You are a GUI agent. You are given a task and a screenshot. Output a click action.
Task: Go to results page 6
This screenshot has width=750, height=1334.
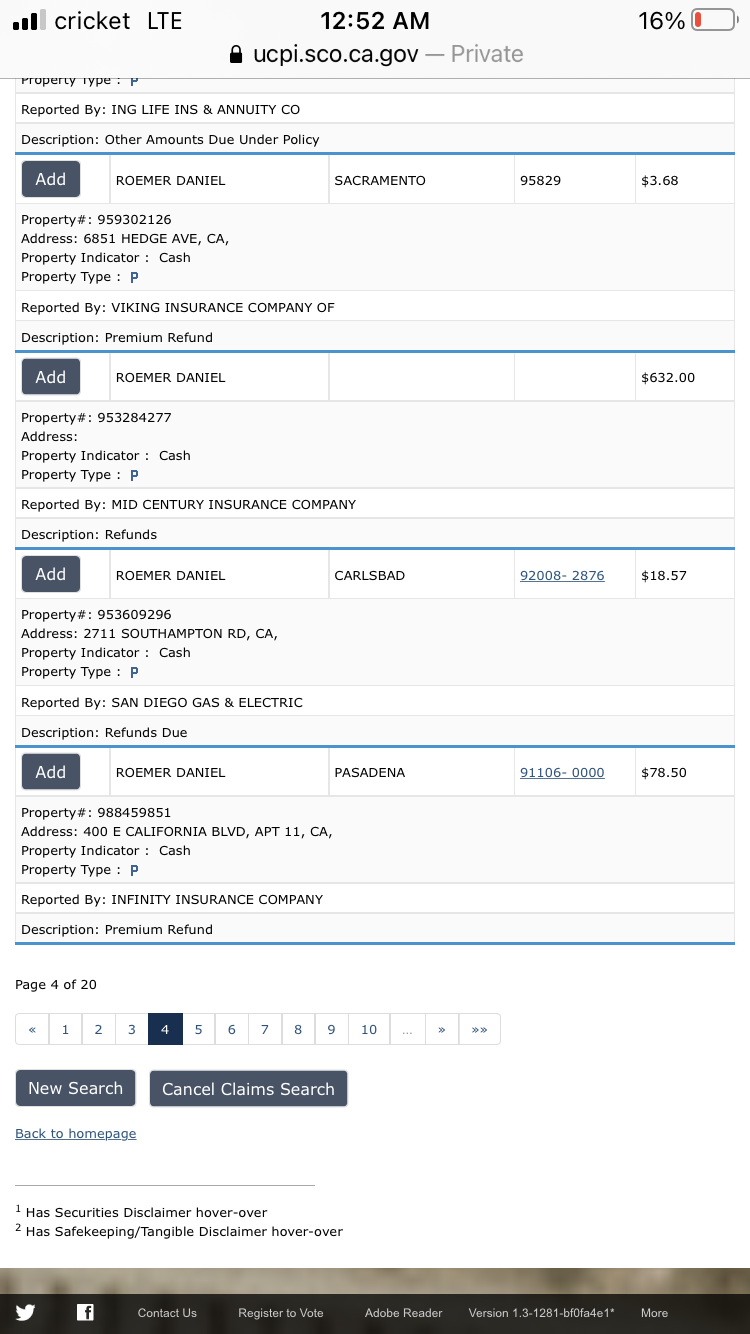tap(231, 1029)
